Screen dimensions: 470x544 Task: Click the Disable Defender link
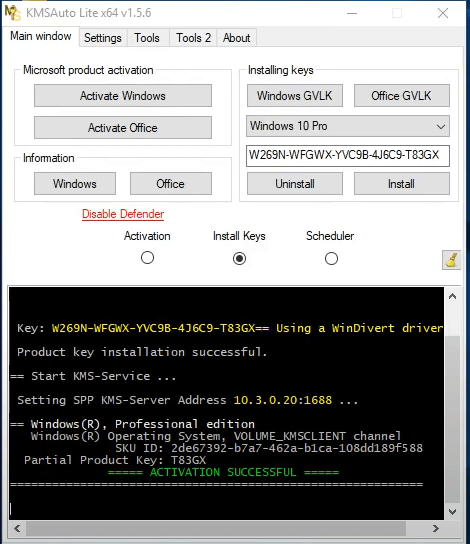tap(123, 214)
